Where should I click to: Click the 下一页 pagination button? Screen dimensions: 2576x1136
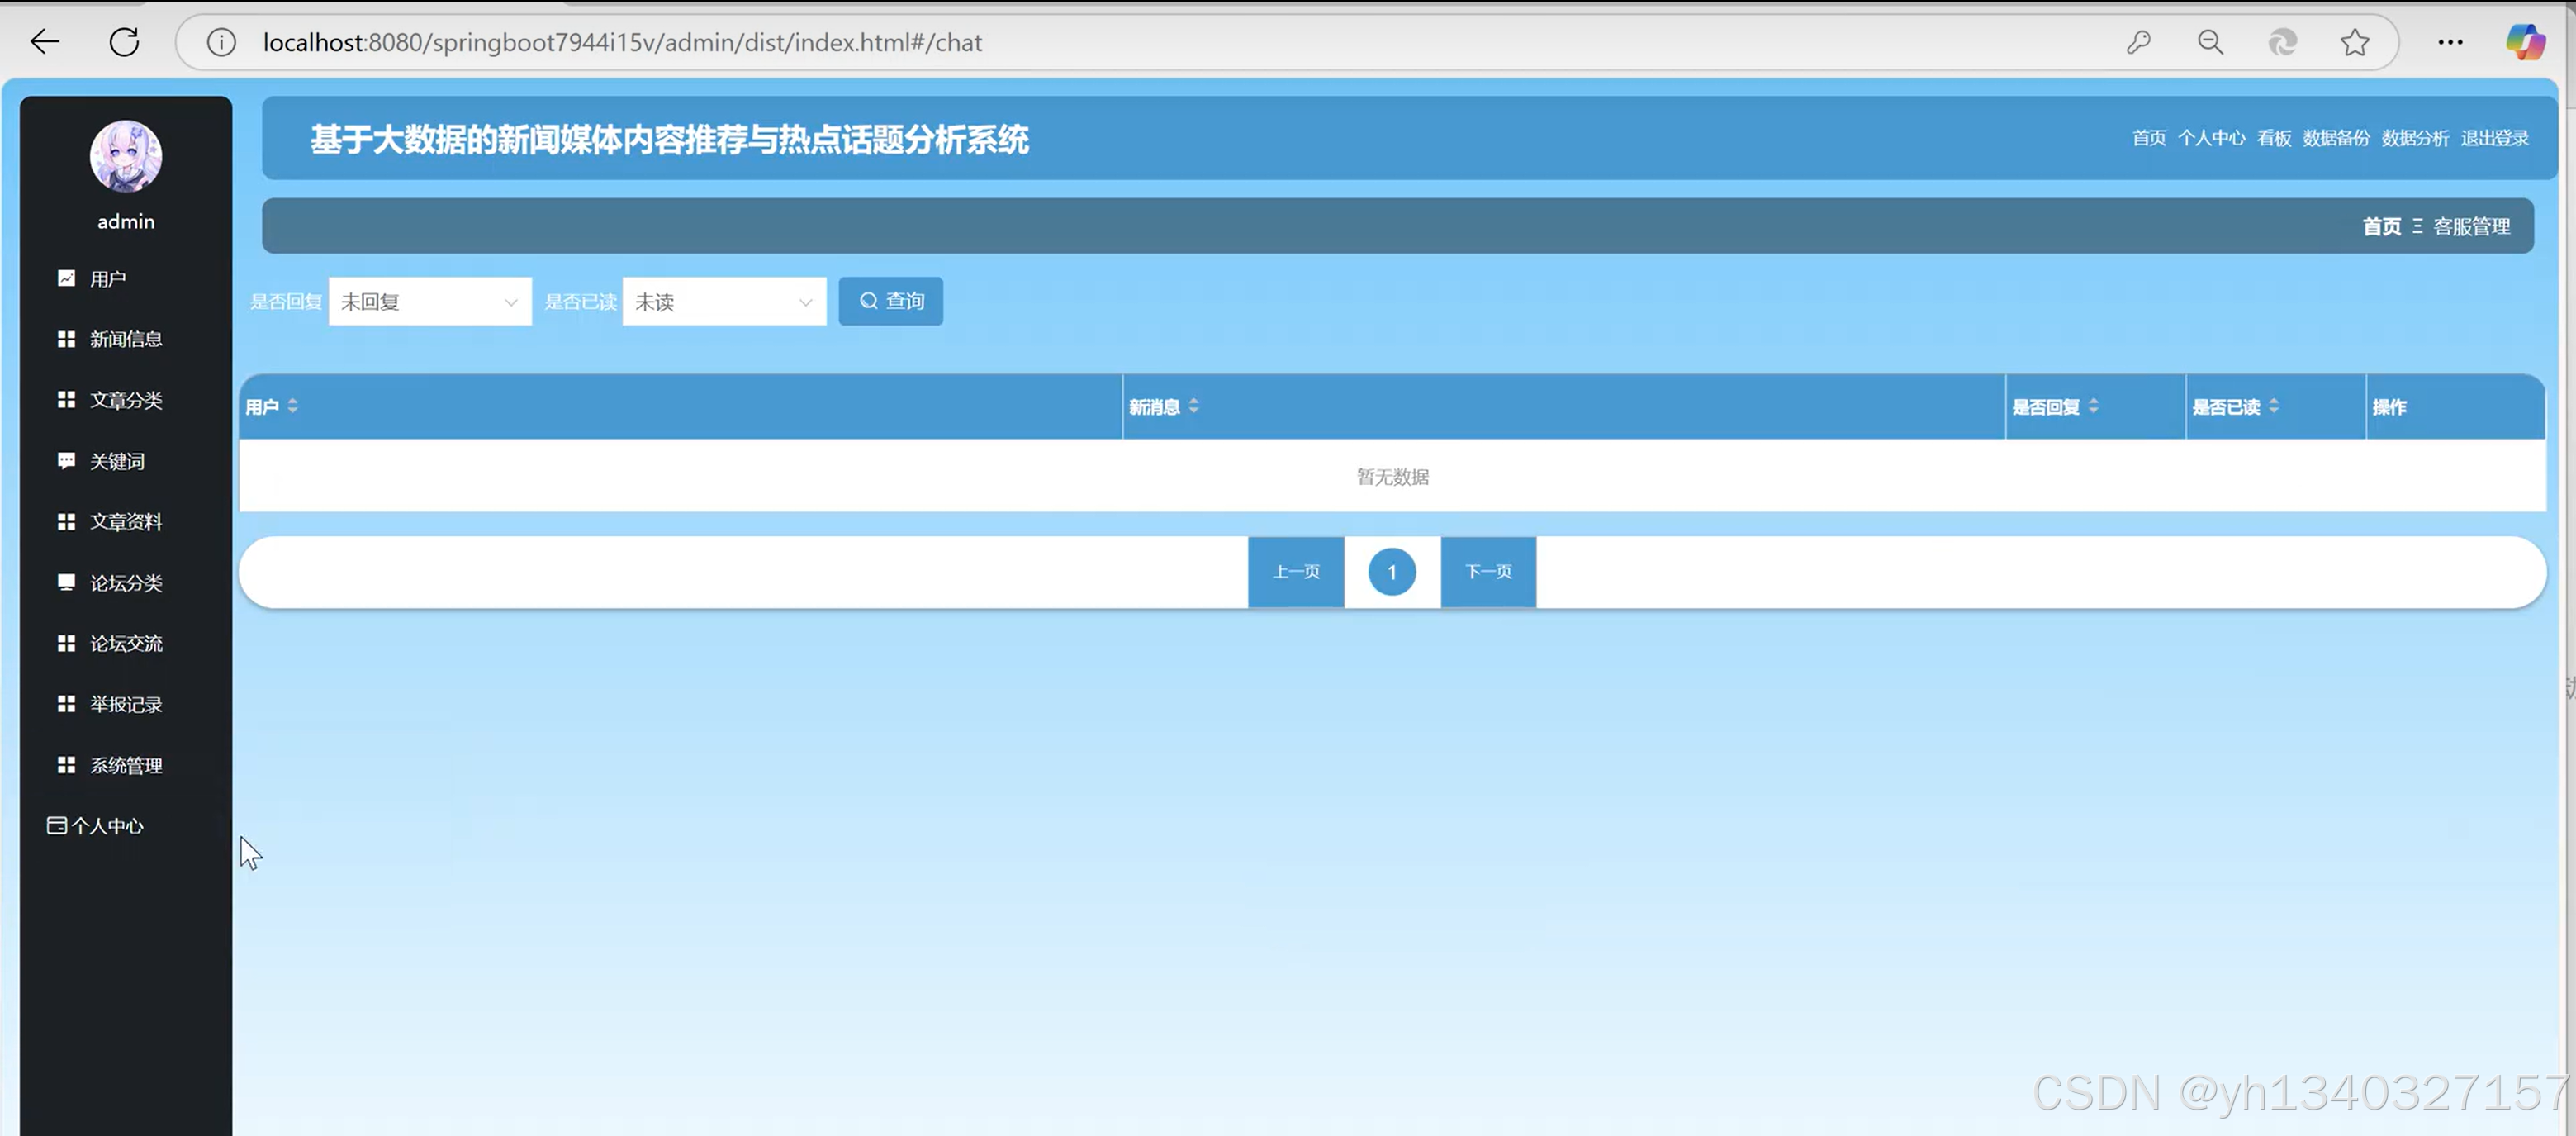(x=1488, y=571)
